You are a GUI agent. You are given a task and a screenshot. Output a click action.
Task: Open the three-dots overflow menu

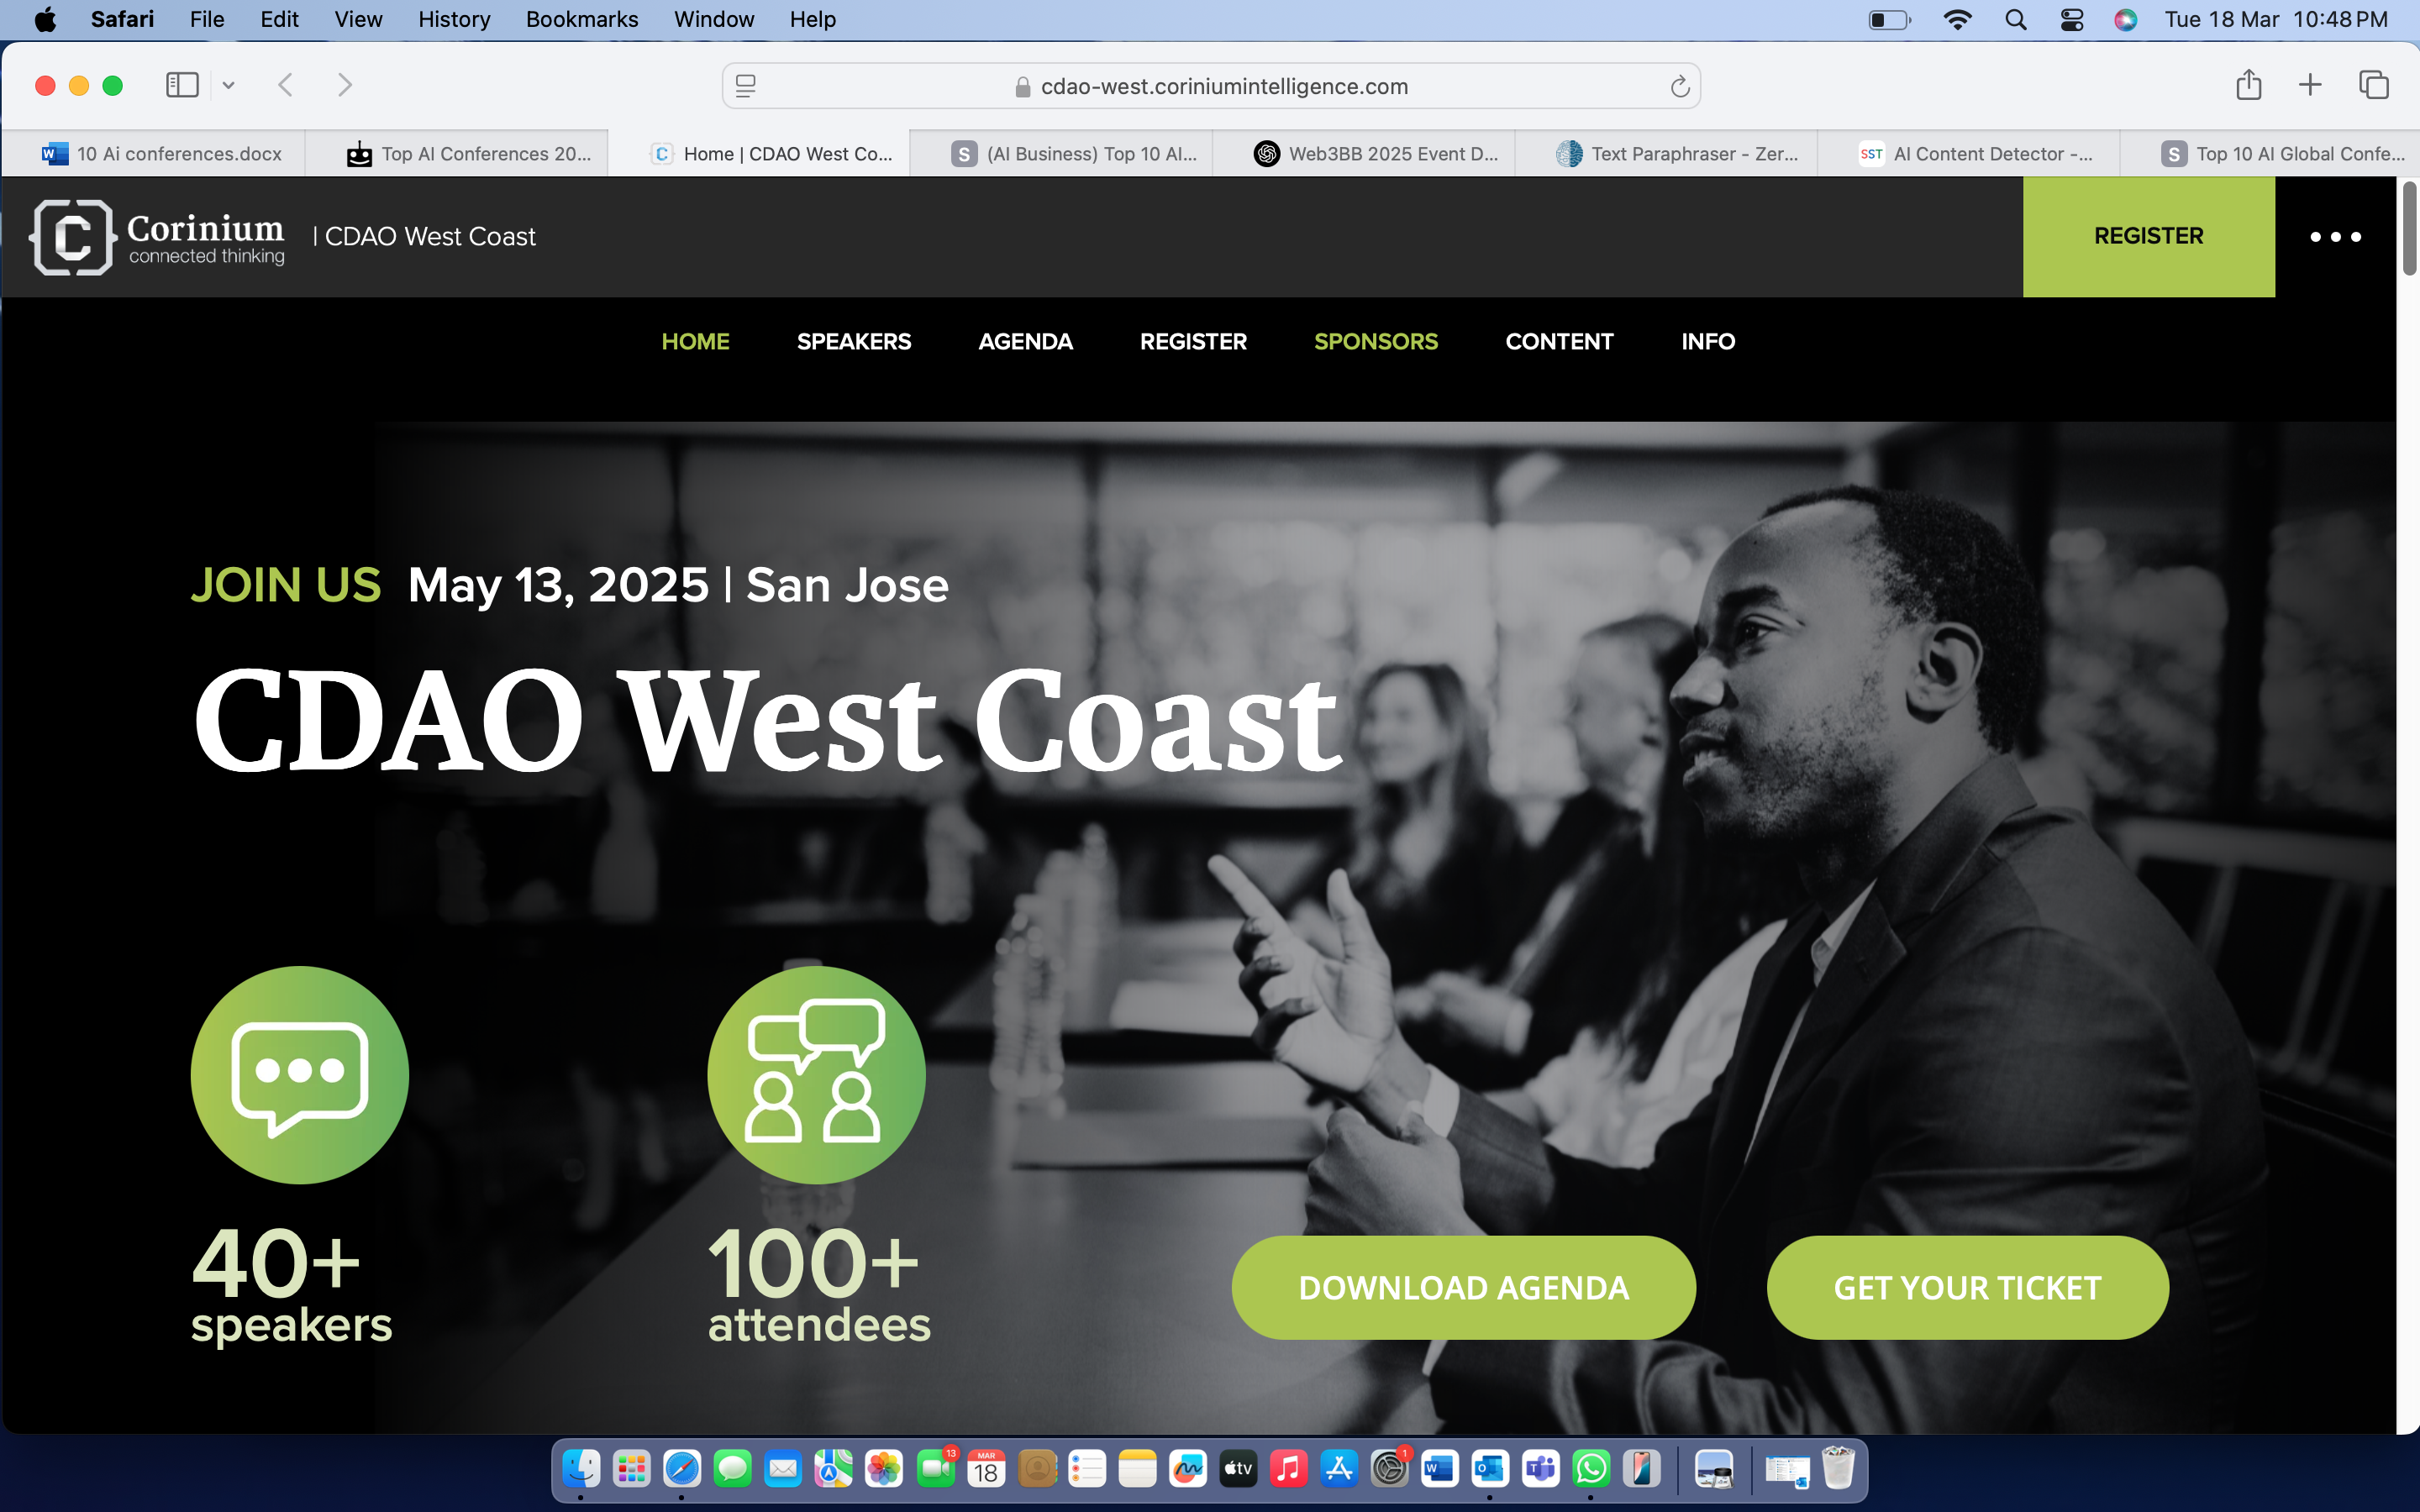pyautogui.click(x=2335, y=237)
